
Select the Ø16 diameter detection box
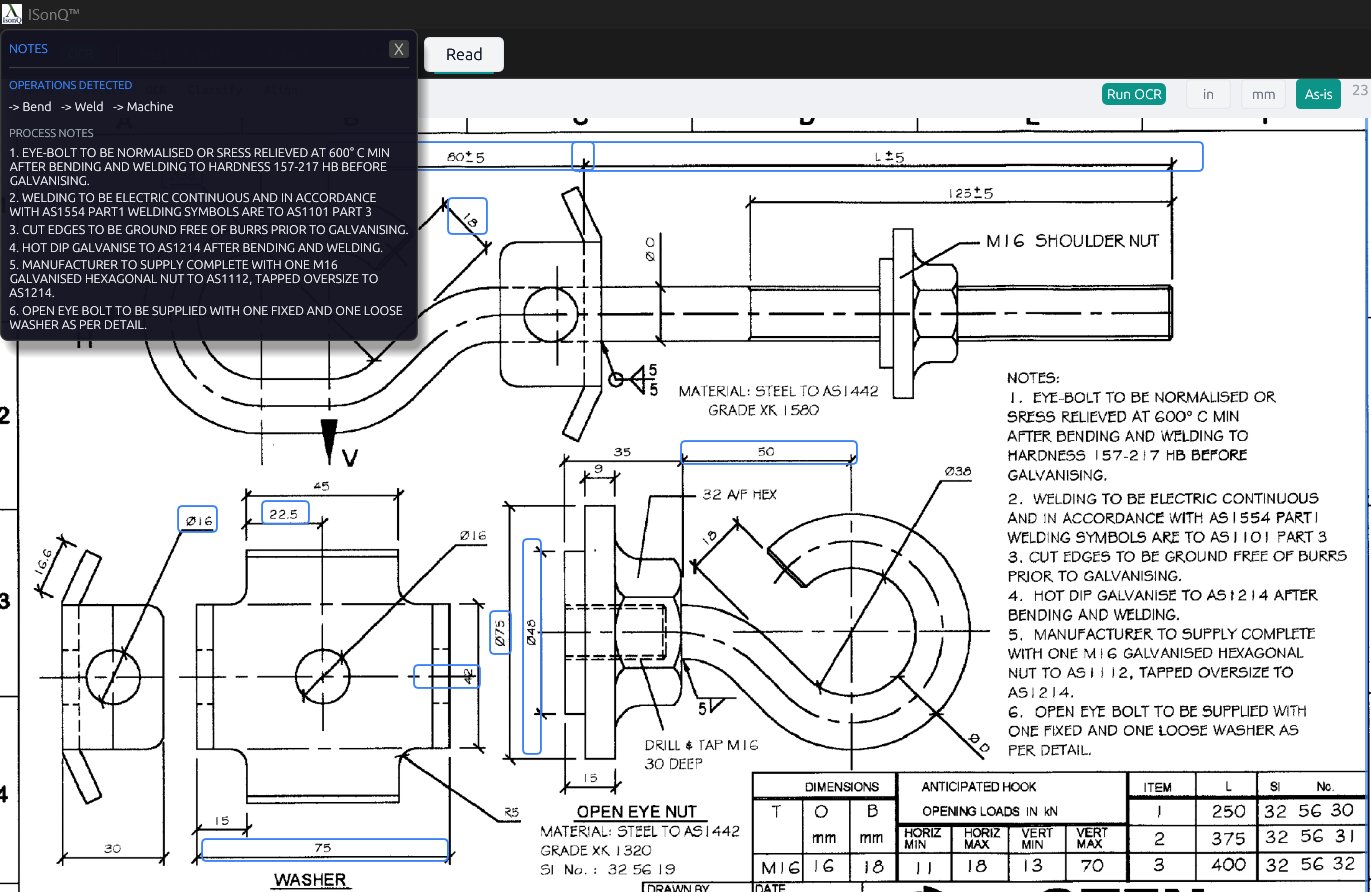coord(196,519)
